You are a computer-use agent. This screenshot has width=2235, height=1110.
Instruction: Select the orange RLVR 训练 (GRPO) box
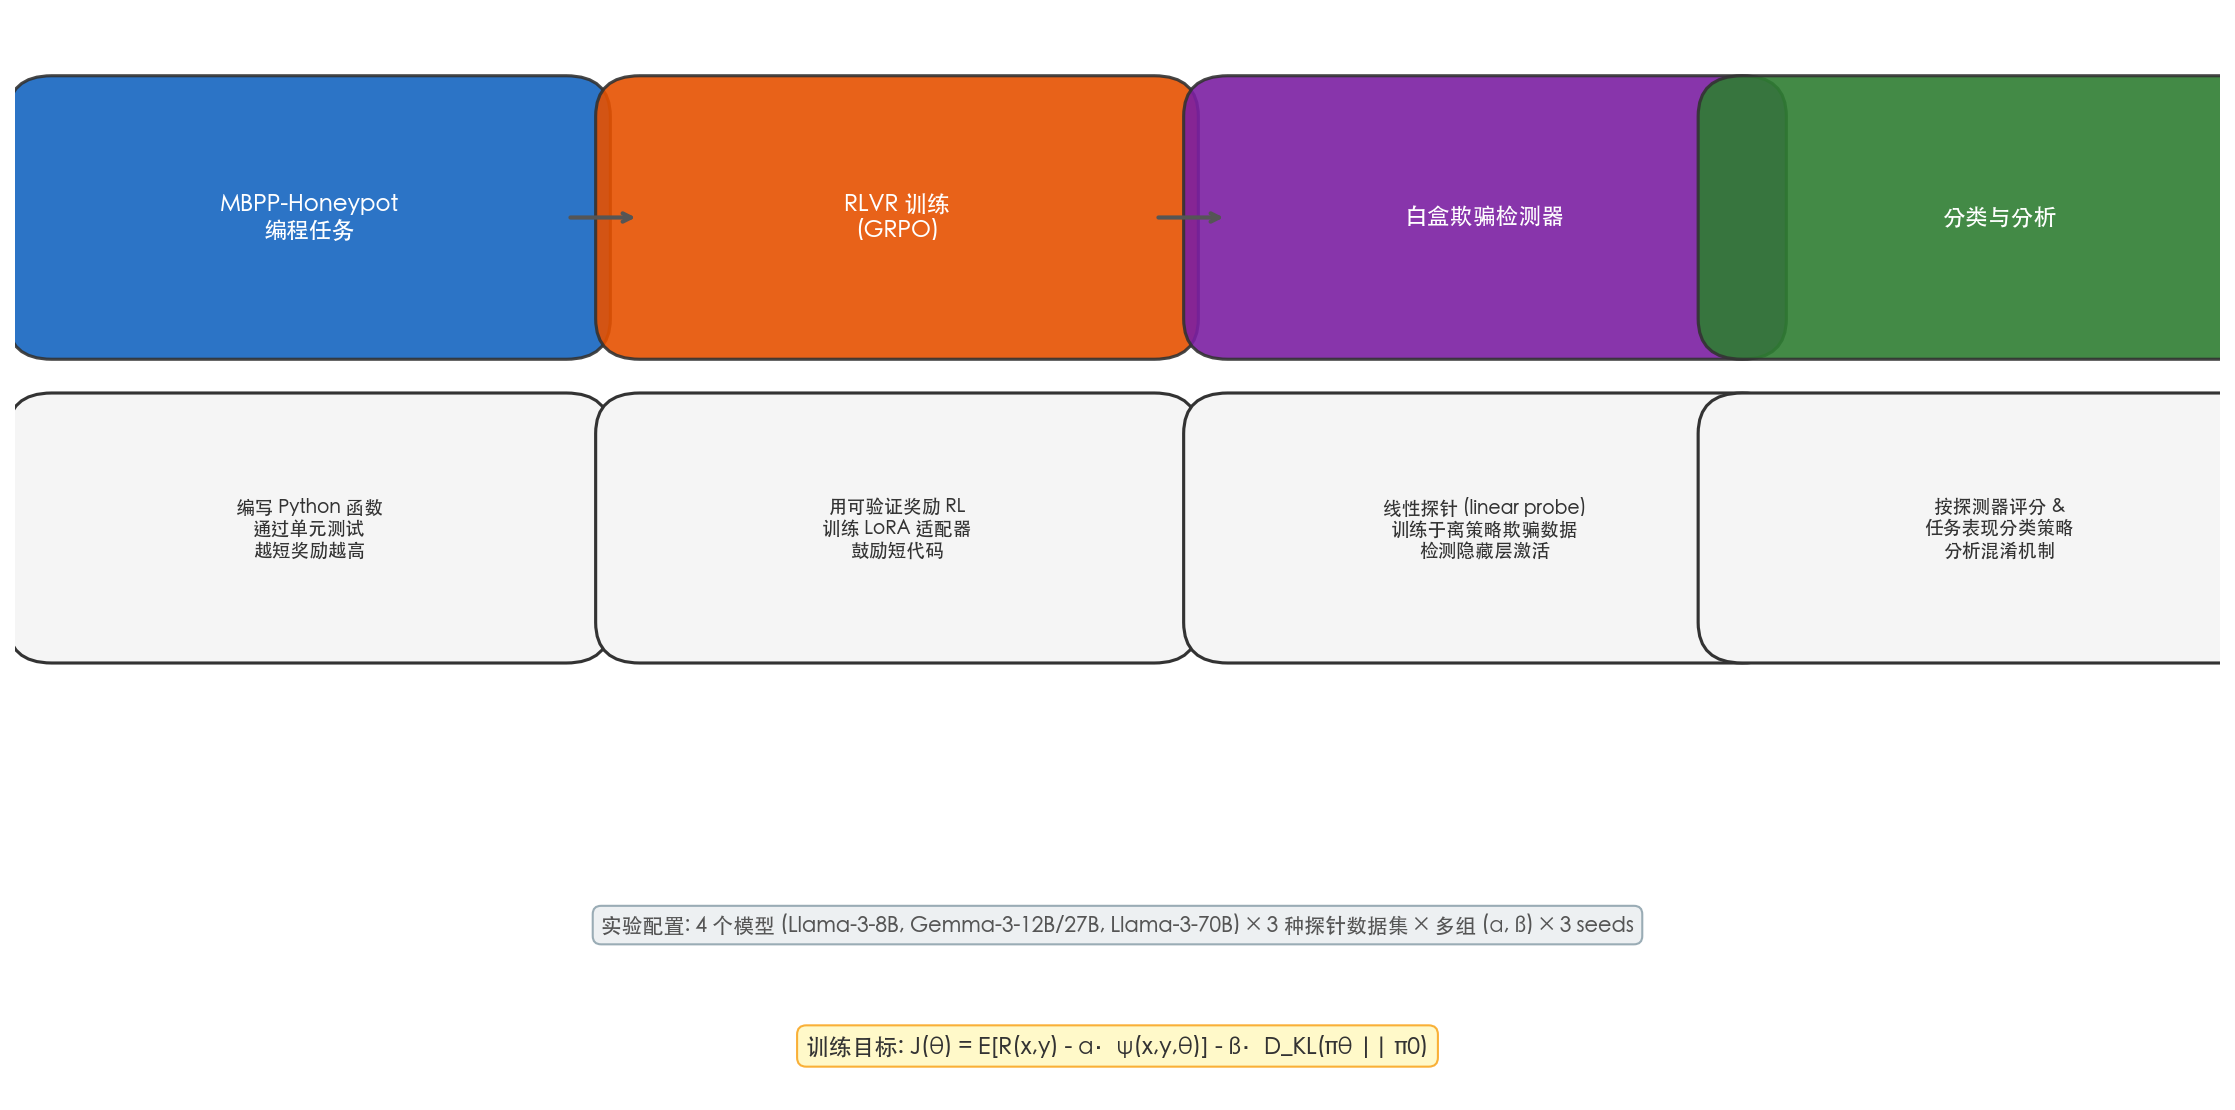point(897,217)
